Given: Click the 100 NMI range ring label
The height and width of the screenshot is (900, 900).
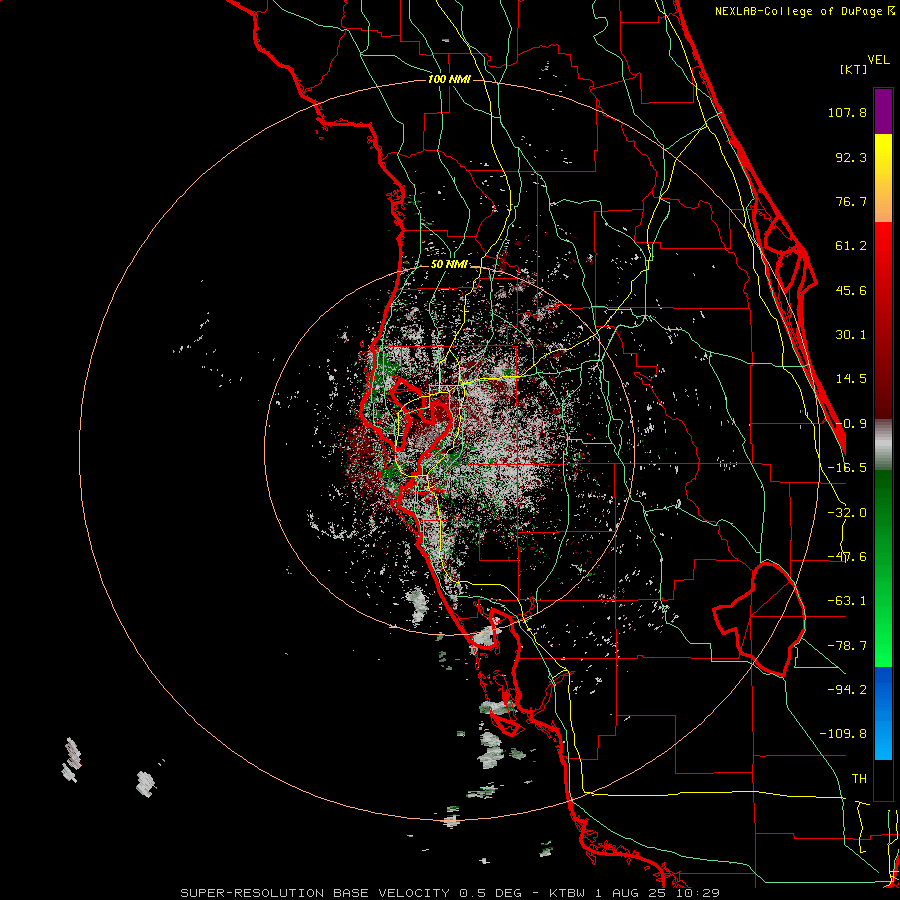Looking at the screenshot, I should (449, 79).
